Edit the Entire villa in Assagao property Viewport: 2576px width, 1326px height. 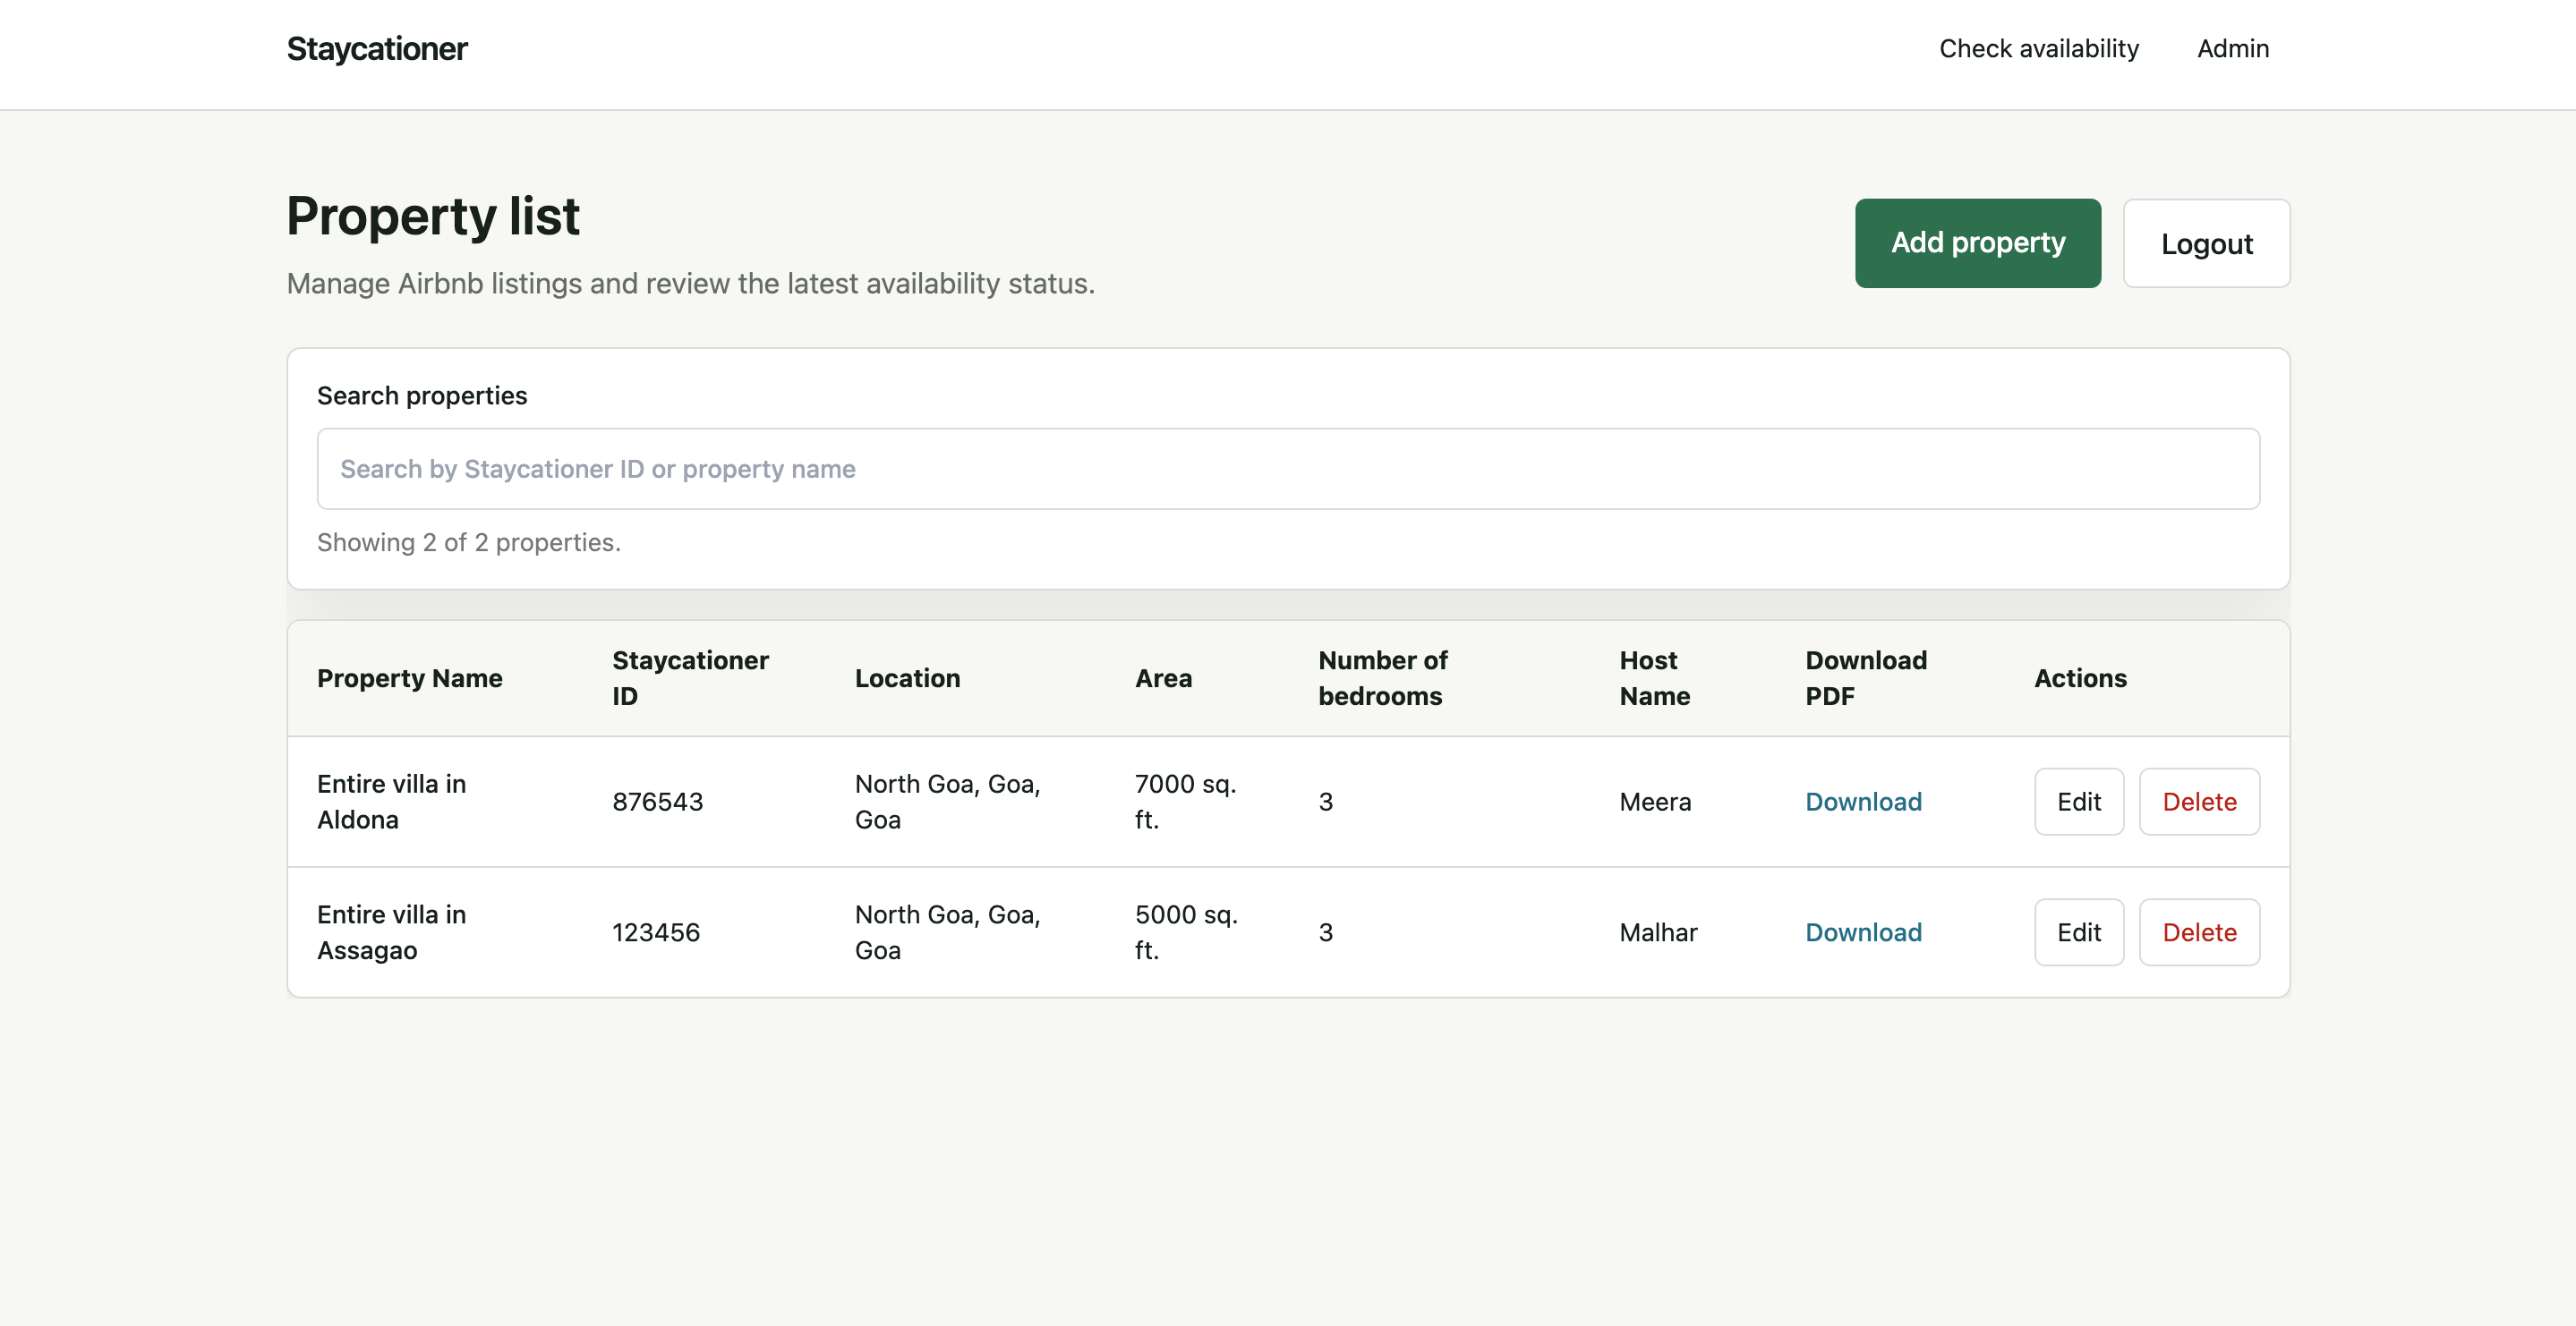tap(2078, 932)
